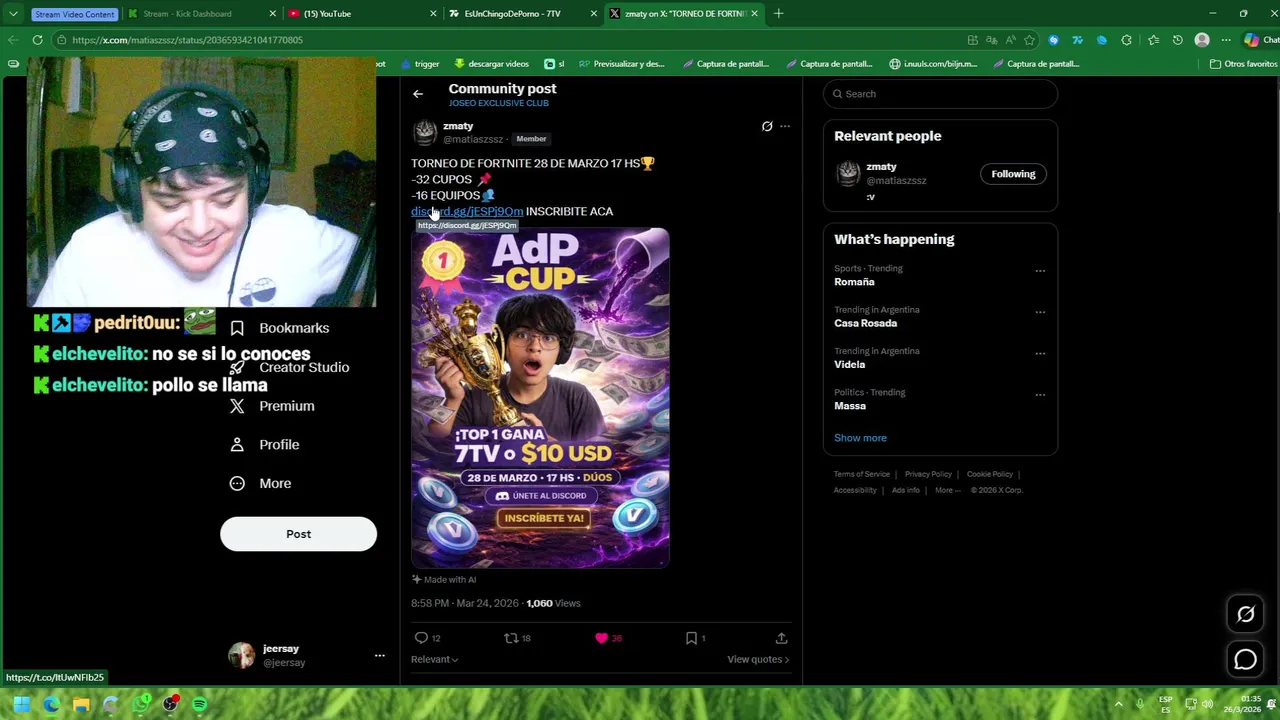Open the discord.gg invite link in post
The width and height of the screenshot is (1280, 720).
tap(467, 211)
